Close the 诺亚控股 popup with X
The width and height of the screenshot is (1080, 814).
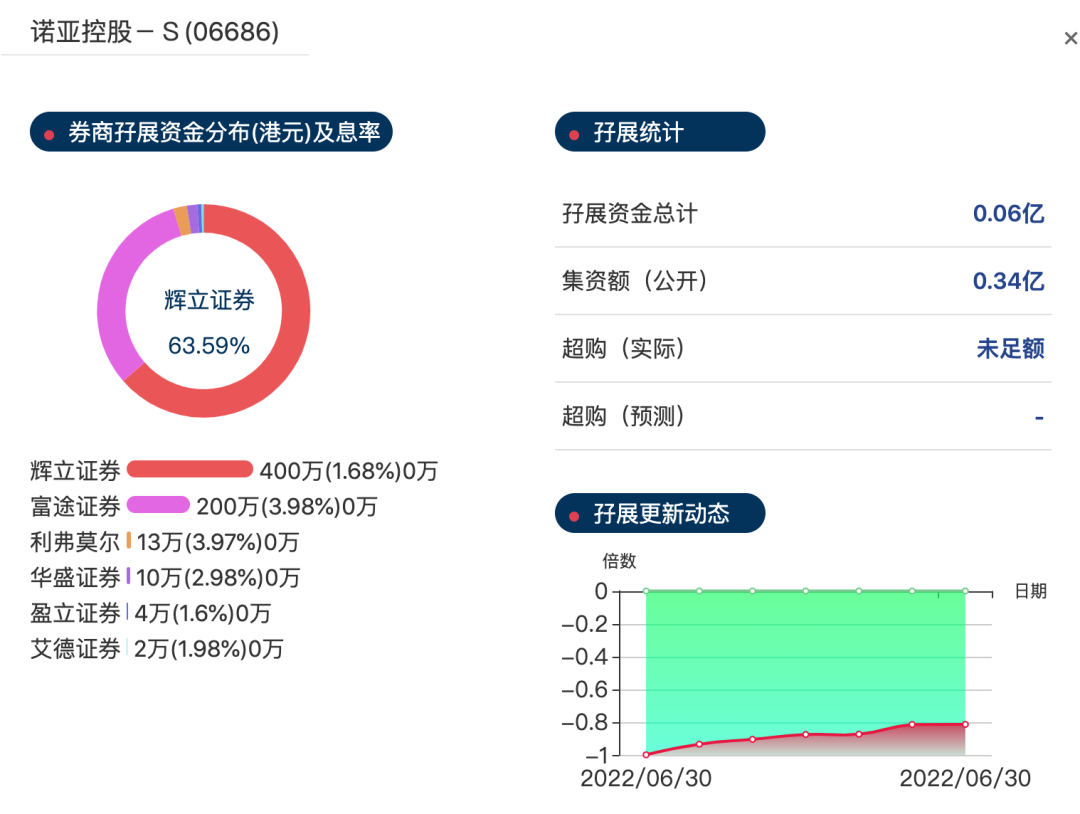click(x=1070, y=39)
